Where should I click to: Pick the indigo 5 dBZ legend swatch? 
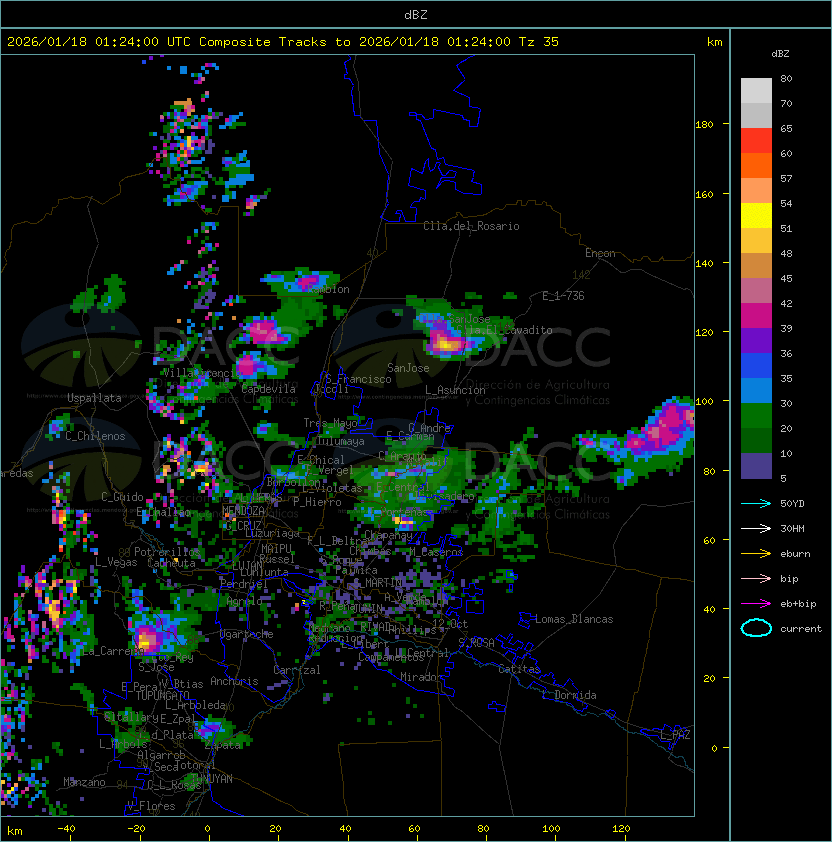[x=756, y=466]
